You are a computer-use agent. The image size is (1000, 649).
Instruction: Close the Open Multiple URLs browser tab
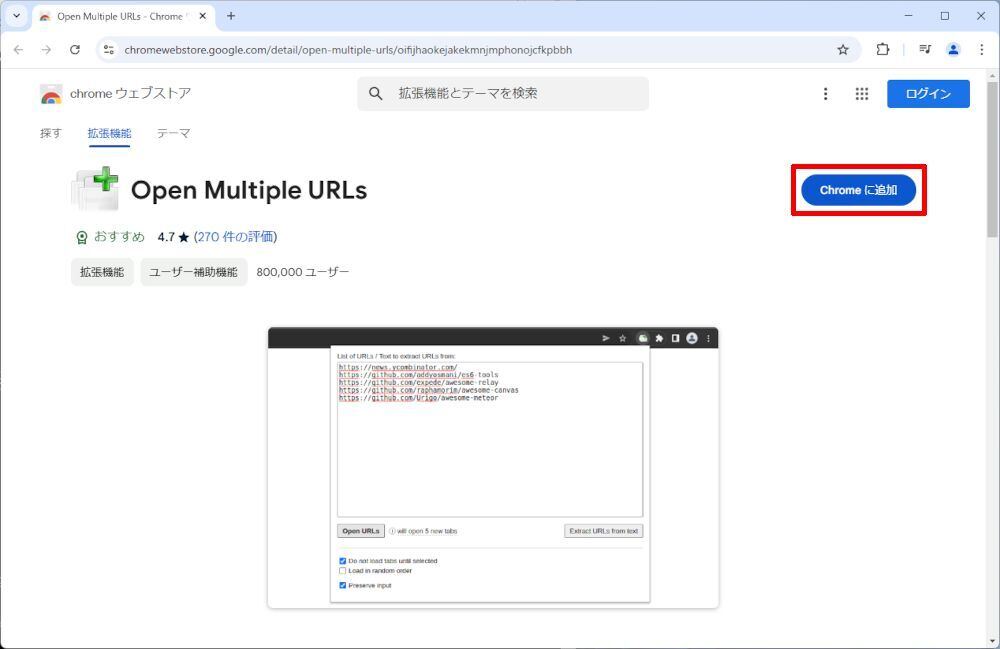click(203, 16)
